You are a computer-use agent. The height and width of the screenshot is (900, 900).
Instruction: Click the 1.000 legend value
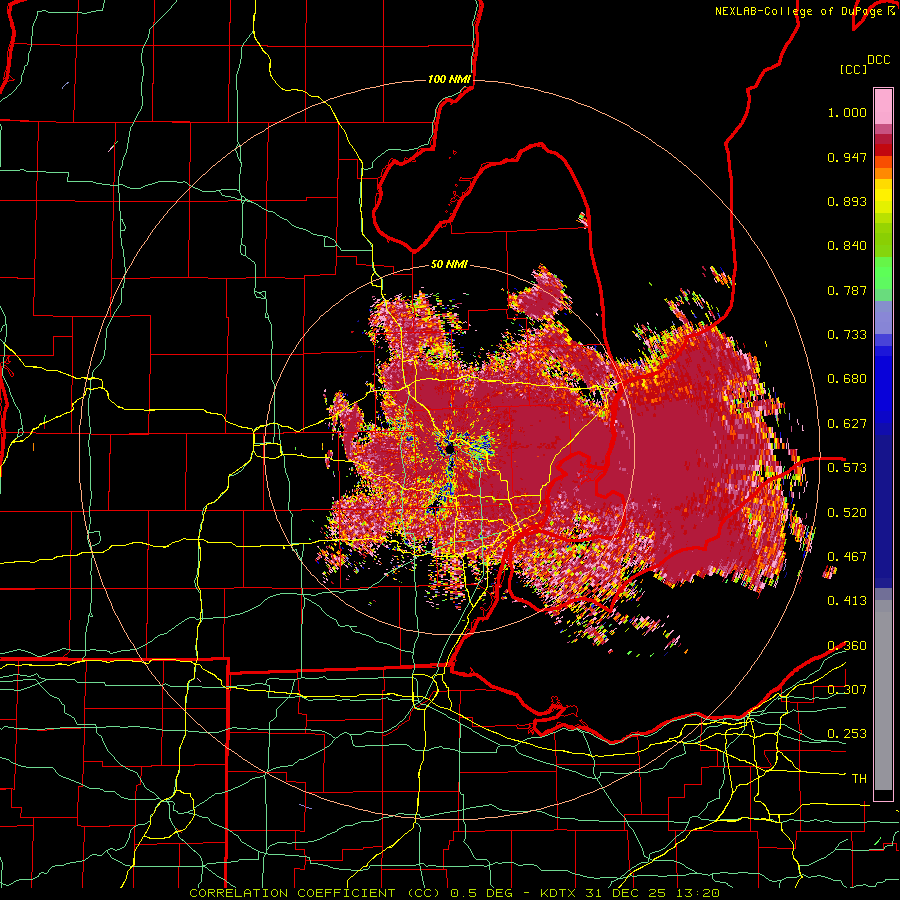[x=847, y=113]
